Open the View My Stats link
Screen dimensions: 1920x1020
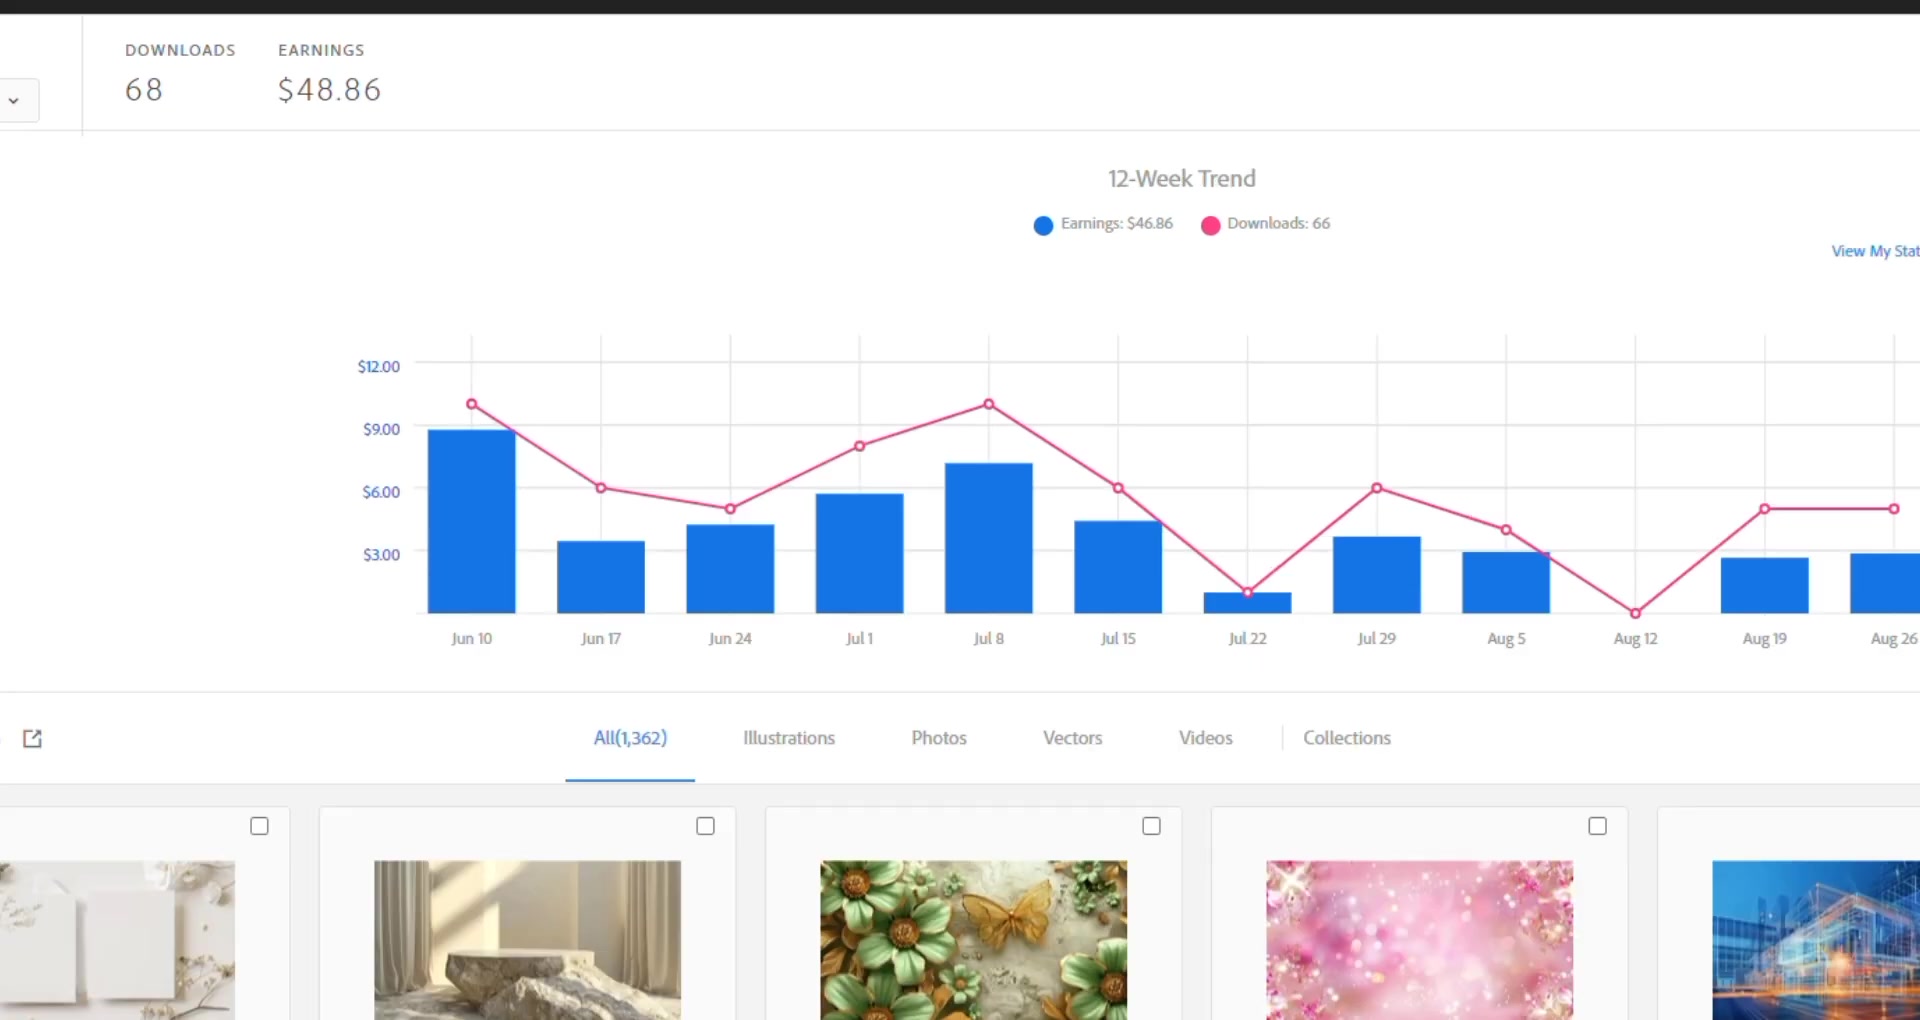1874,251
